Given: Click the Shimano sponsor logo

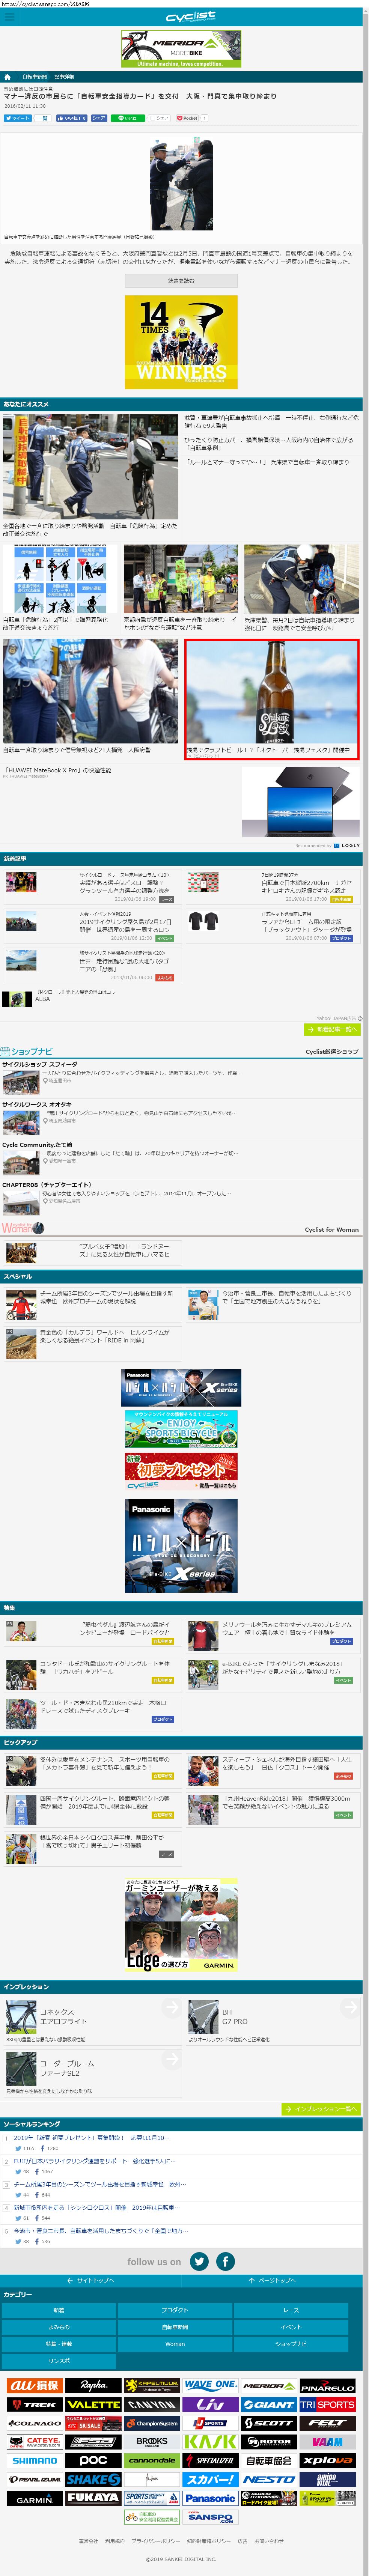Looking at the screenshot, I should click(x=35, y=2461).
